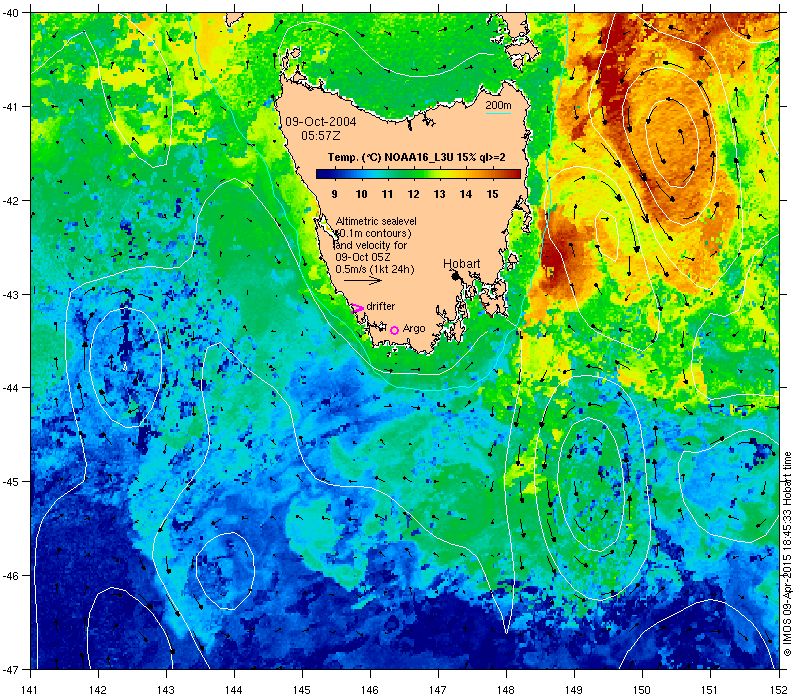Click the color bar tick label '11'

387,194
